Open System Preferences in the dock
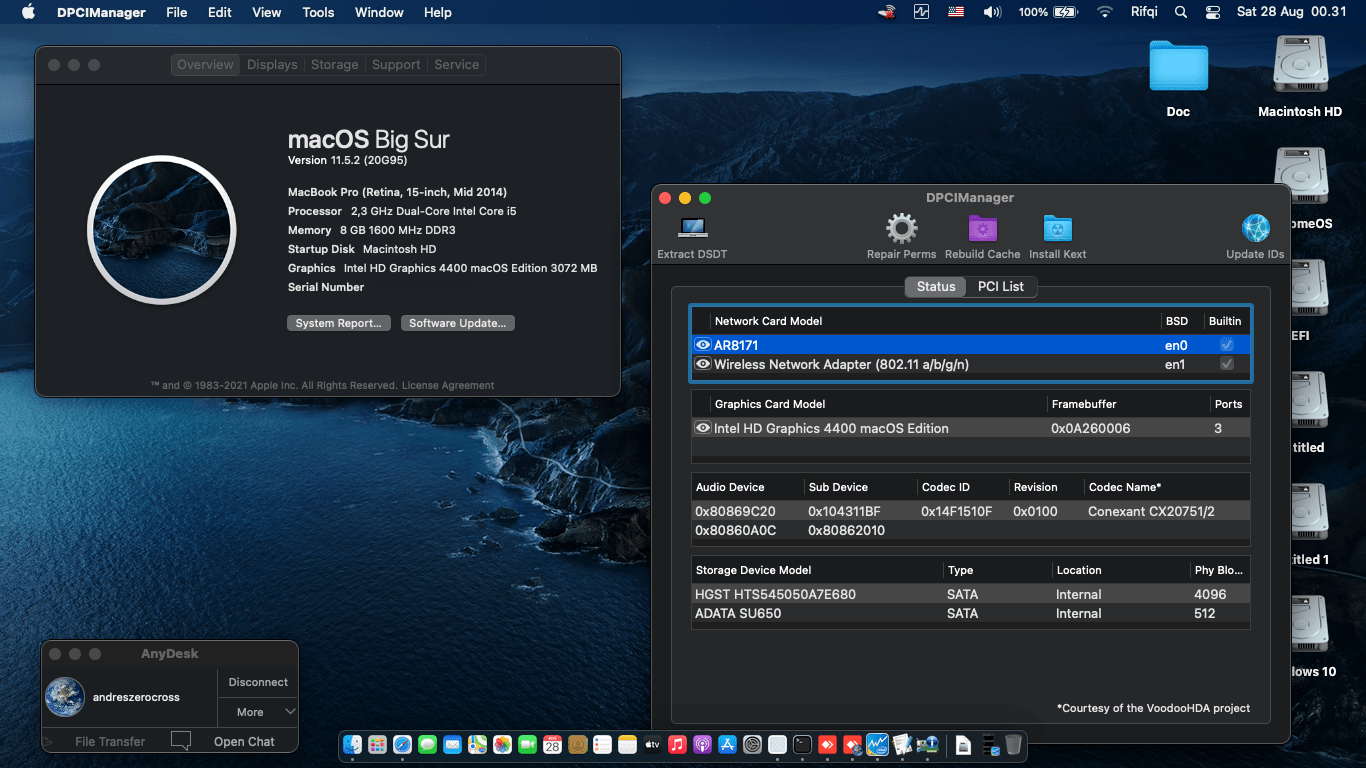Screen dimensions: 1366x768 [x=752, y=744]
